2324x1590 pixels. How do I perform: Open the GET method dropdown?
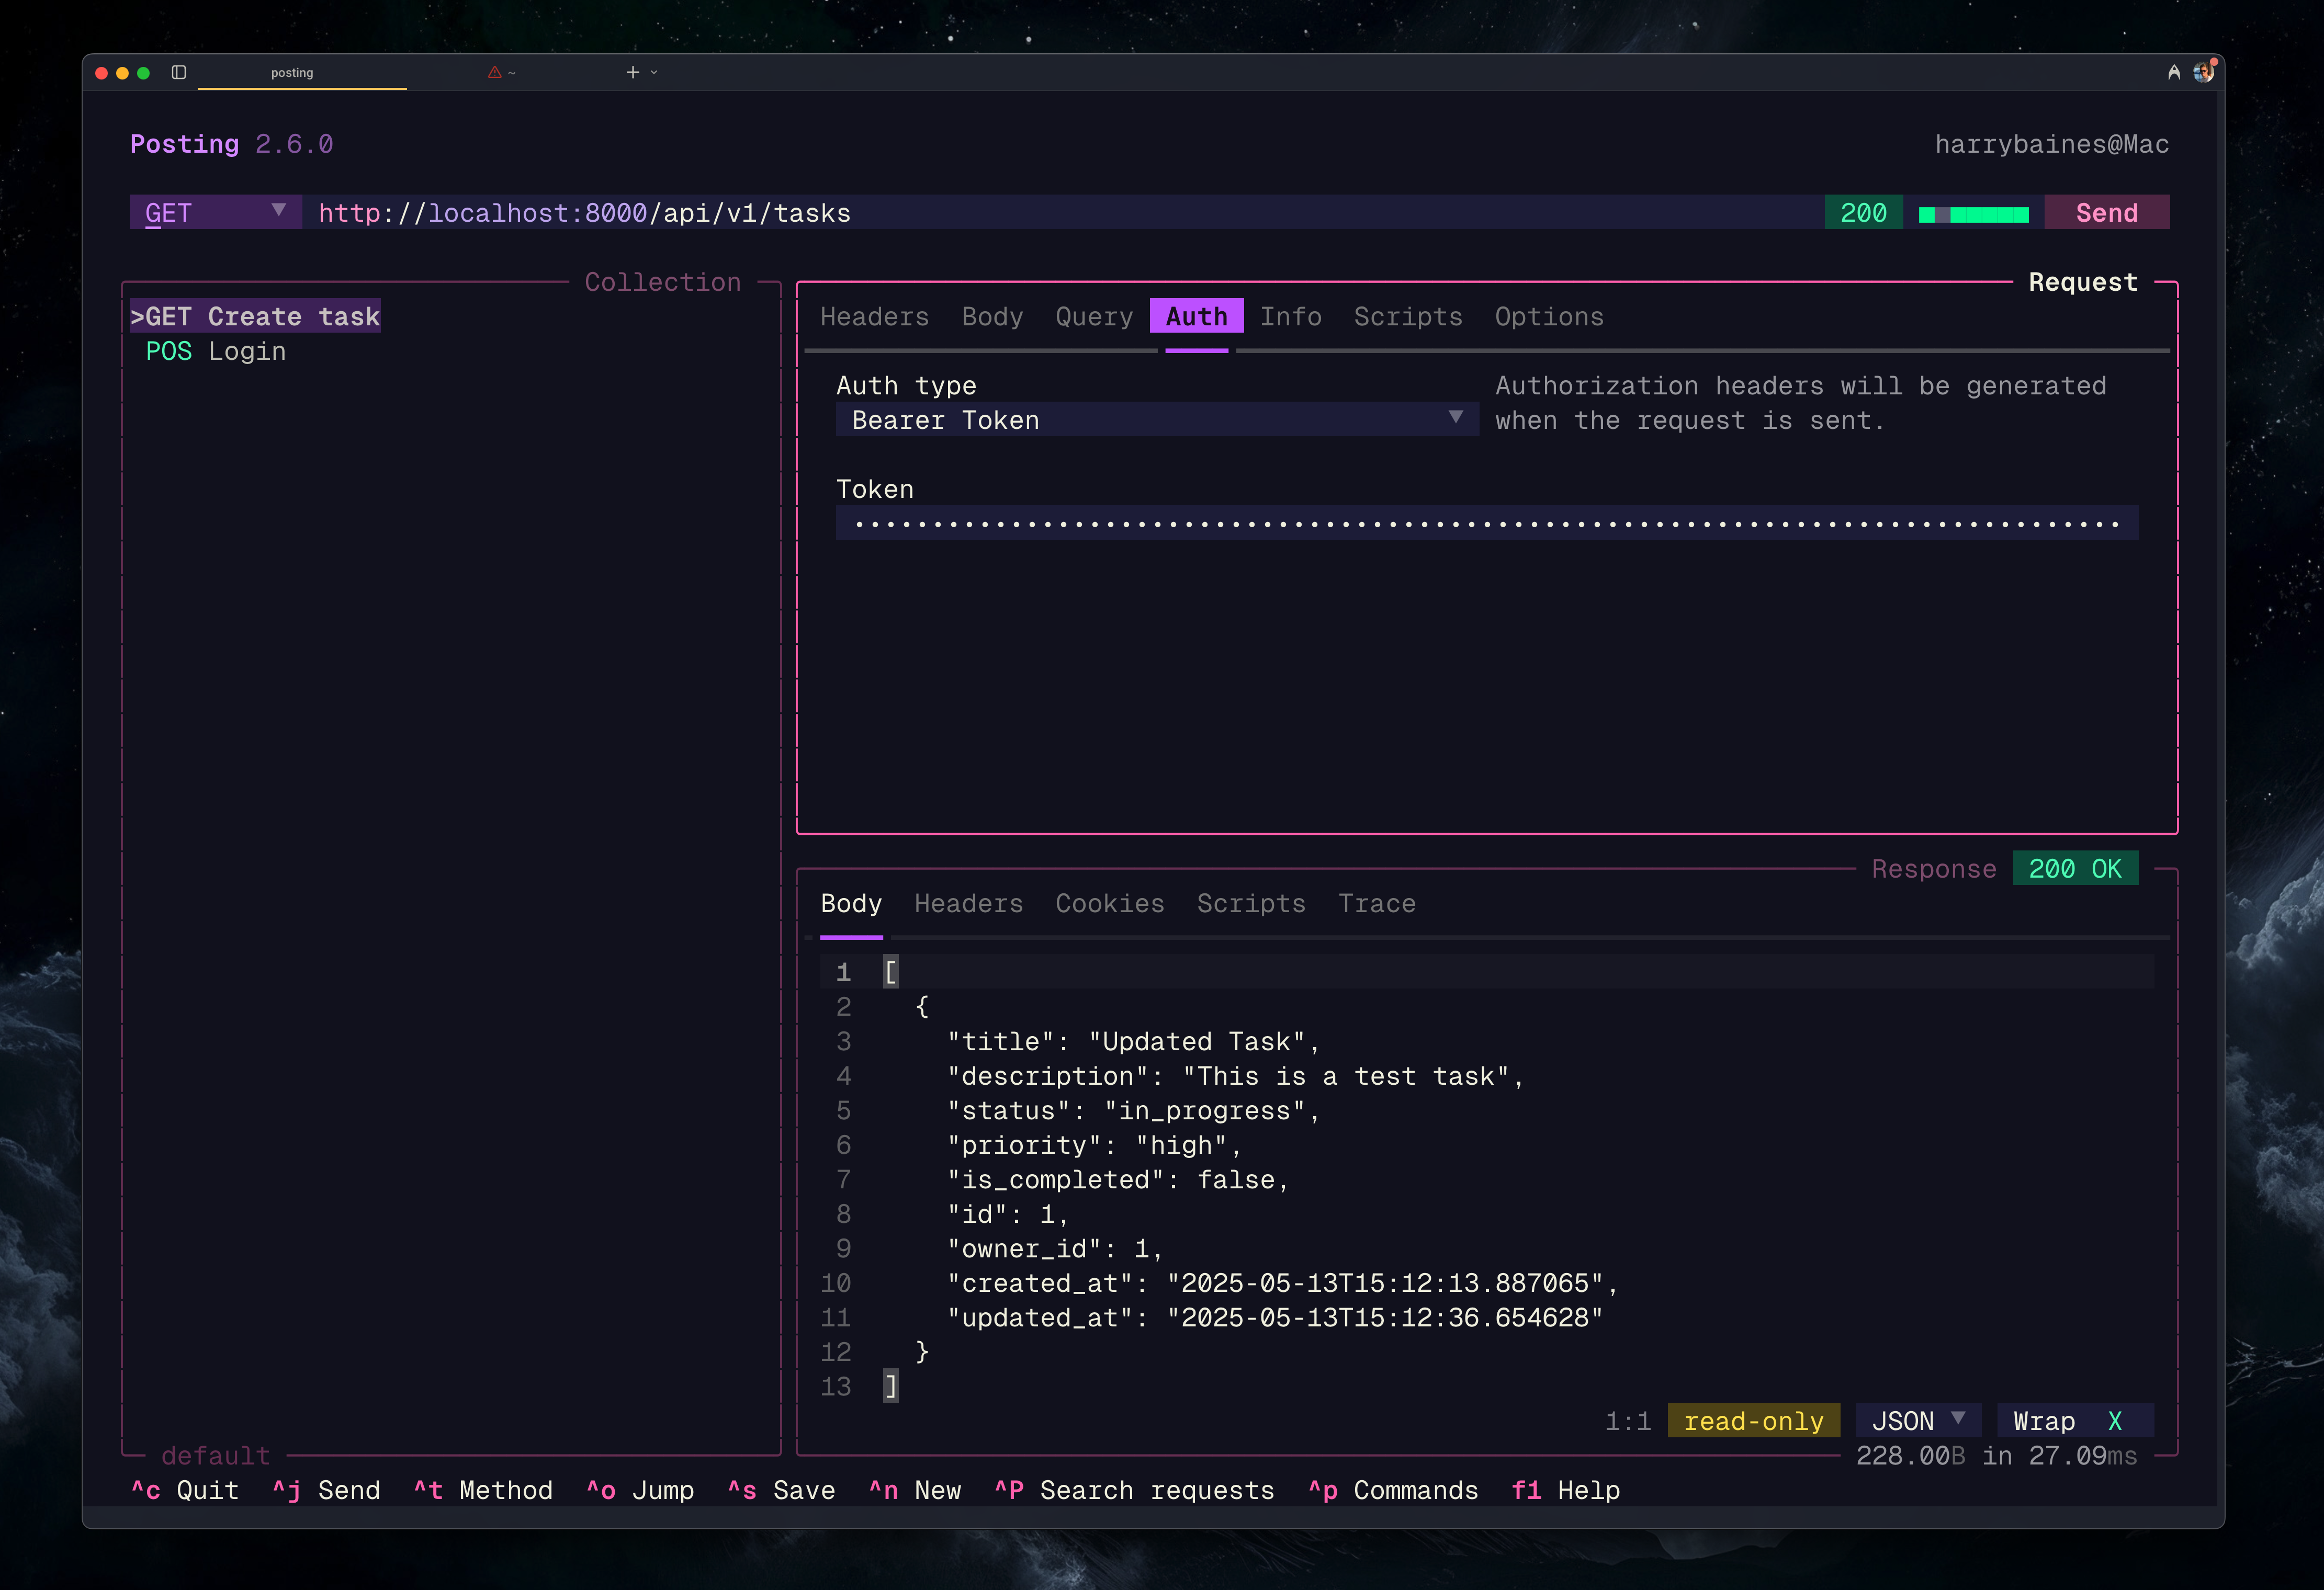click(215, 212)
